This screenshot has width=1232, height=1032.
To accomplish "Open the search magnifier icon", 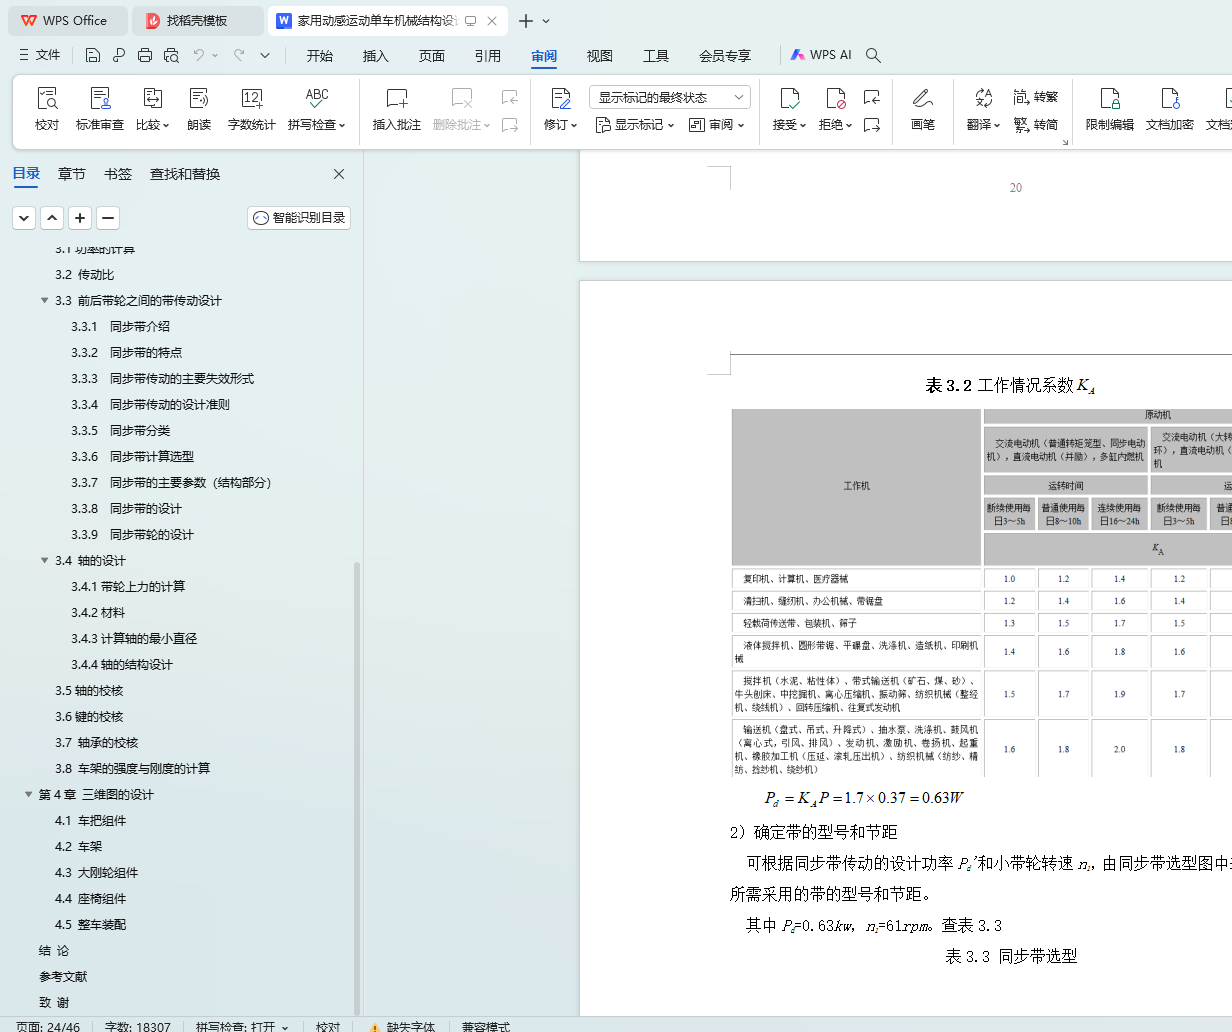I will [x=873, y=55].
